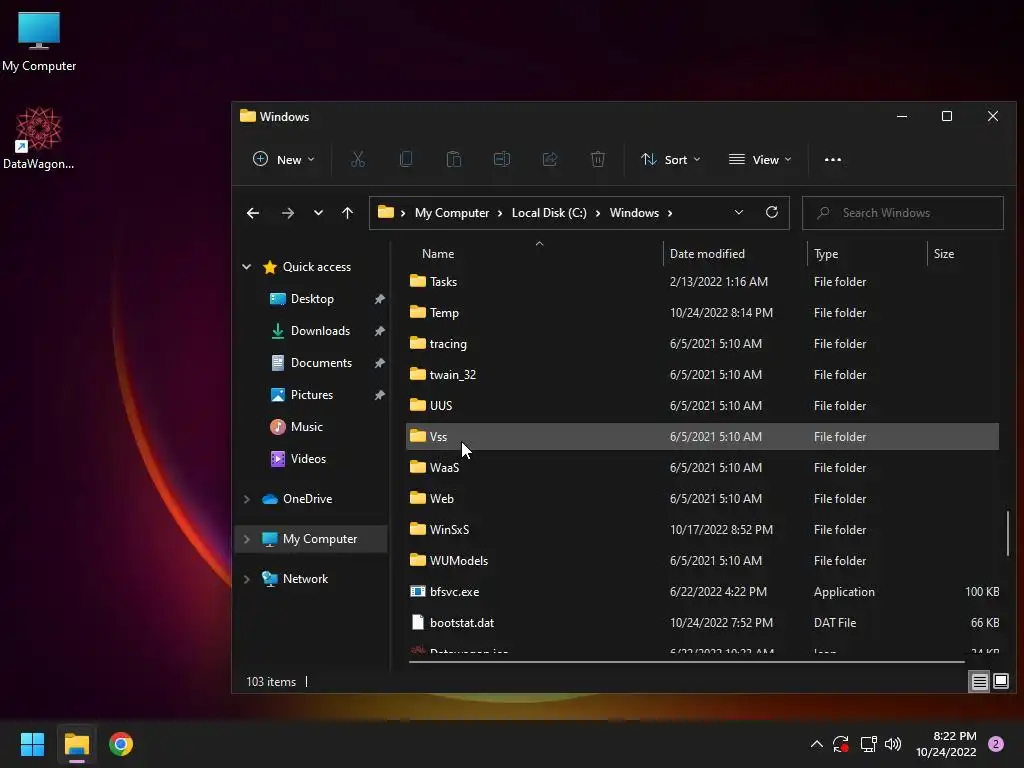Select the Temp folder
The image size is (1024, 768).
pos(702,313)
